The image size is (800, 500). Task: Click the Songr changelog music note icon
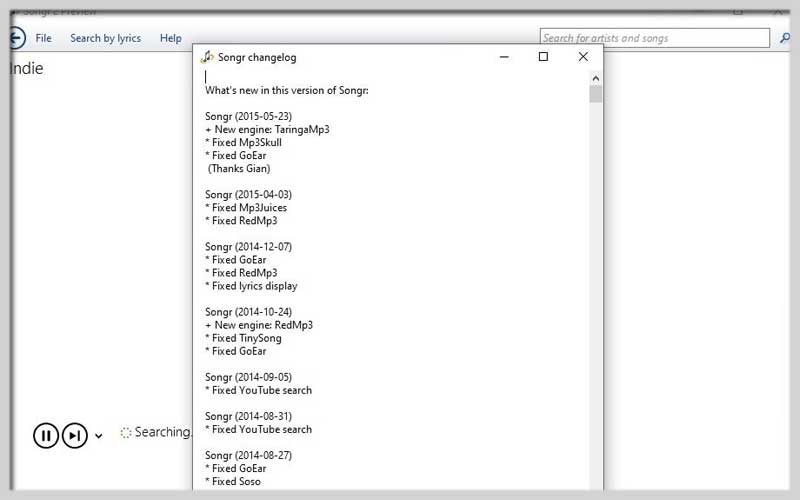tap(207, 57)
